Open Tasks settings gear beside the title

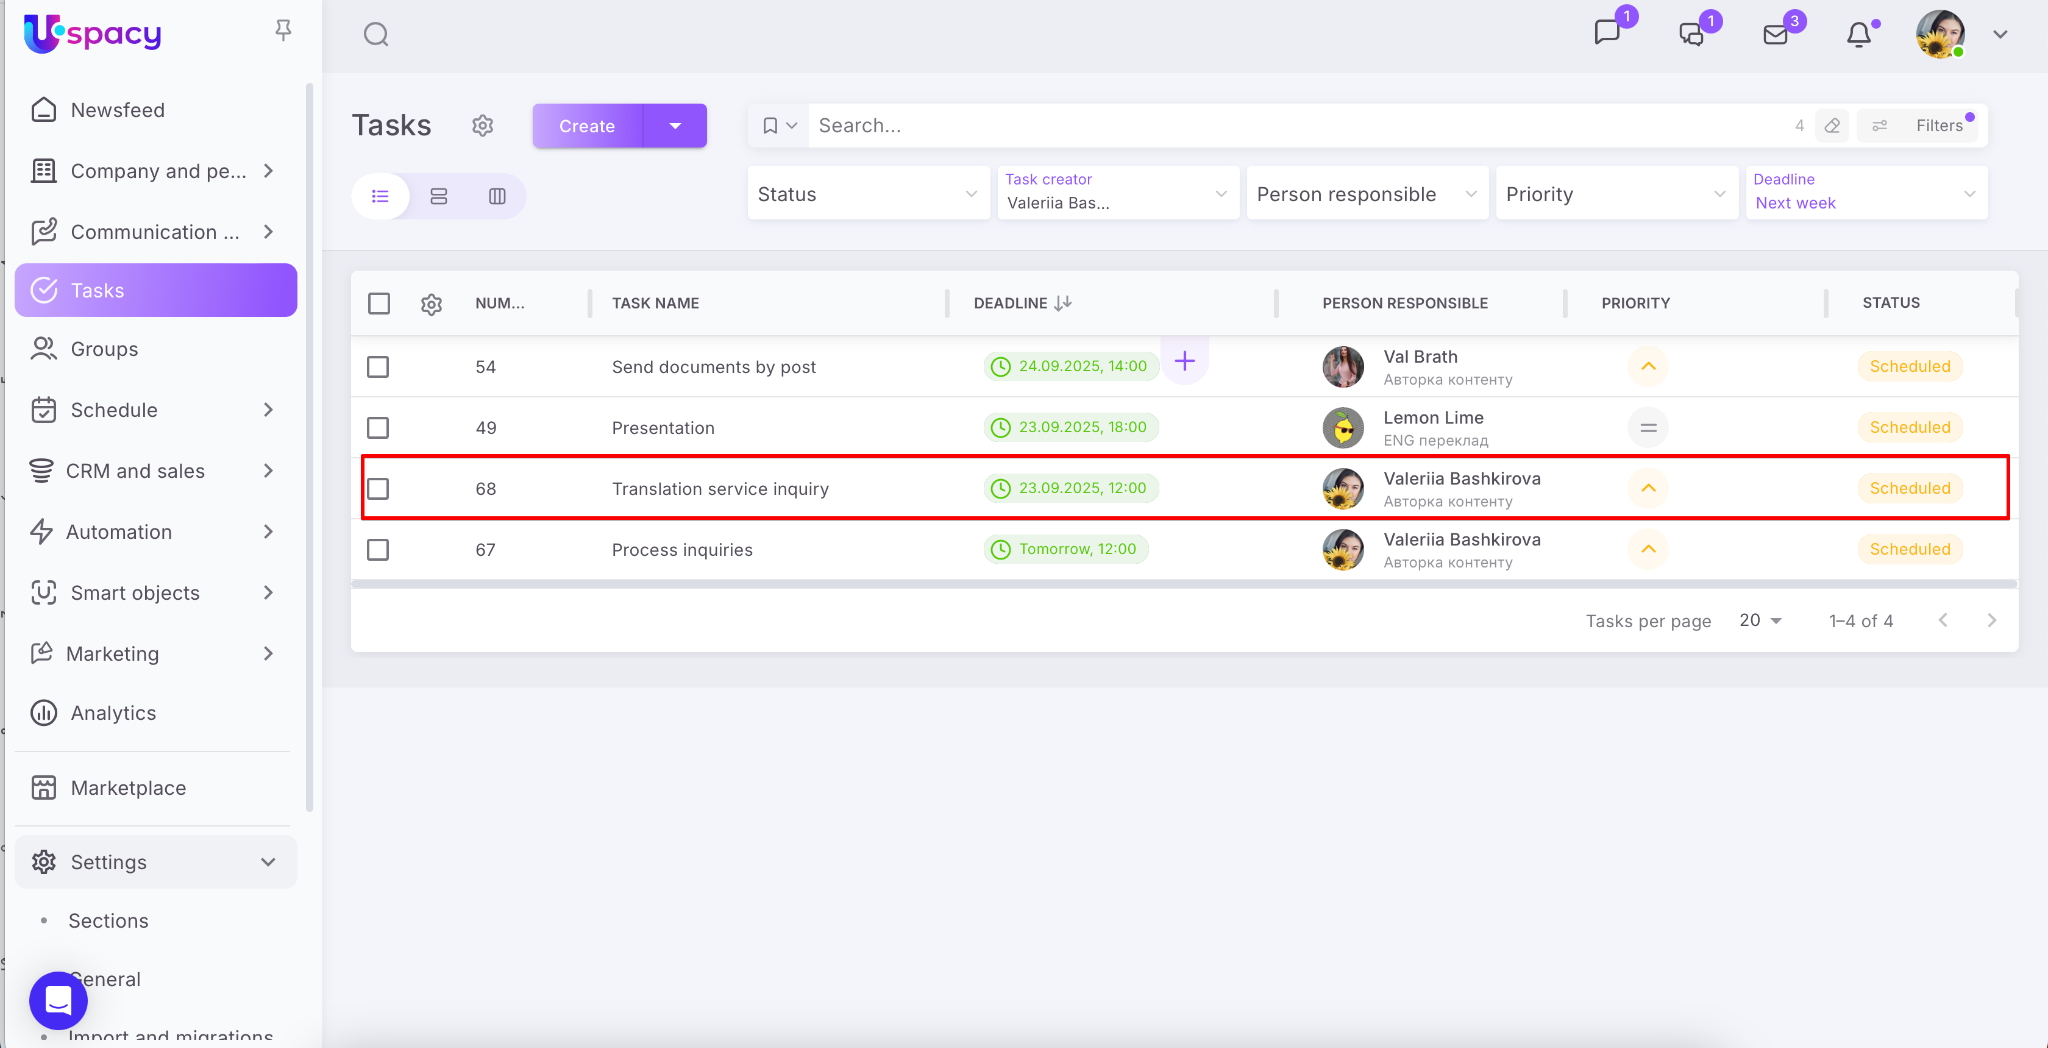pos(483,126)
